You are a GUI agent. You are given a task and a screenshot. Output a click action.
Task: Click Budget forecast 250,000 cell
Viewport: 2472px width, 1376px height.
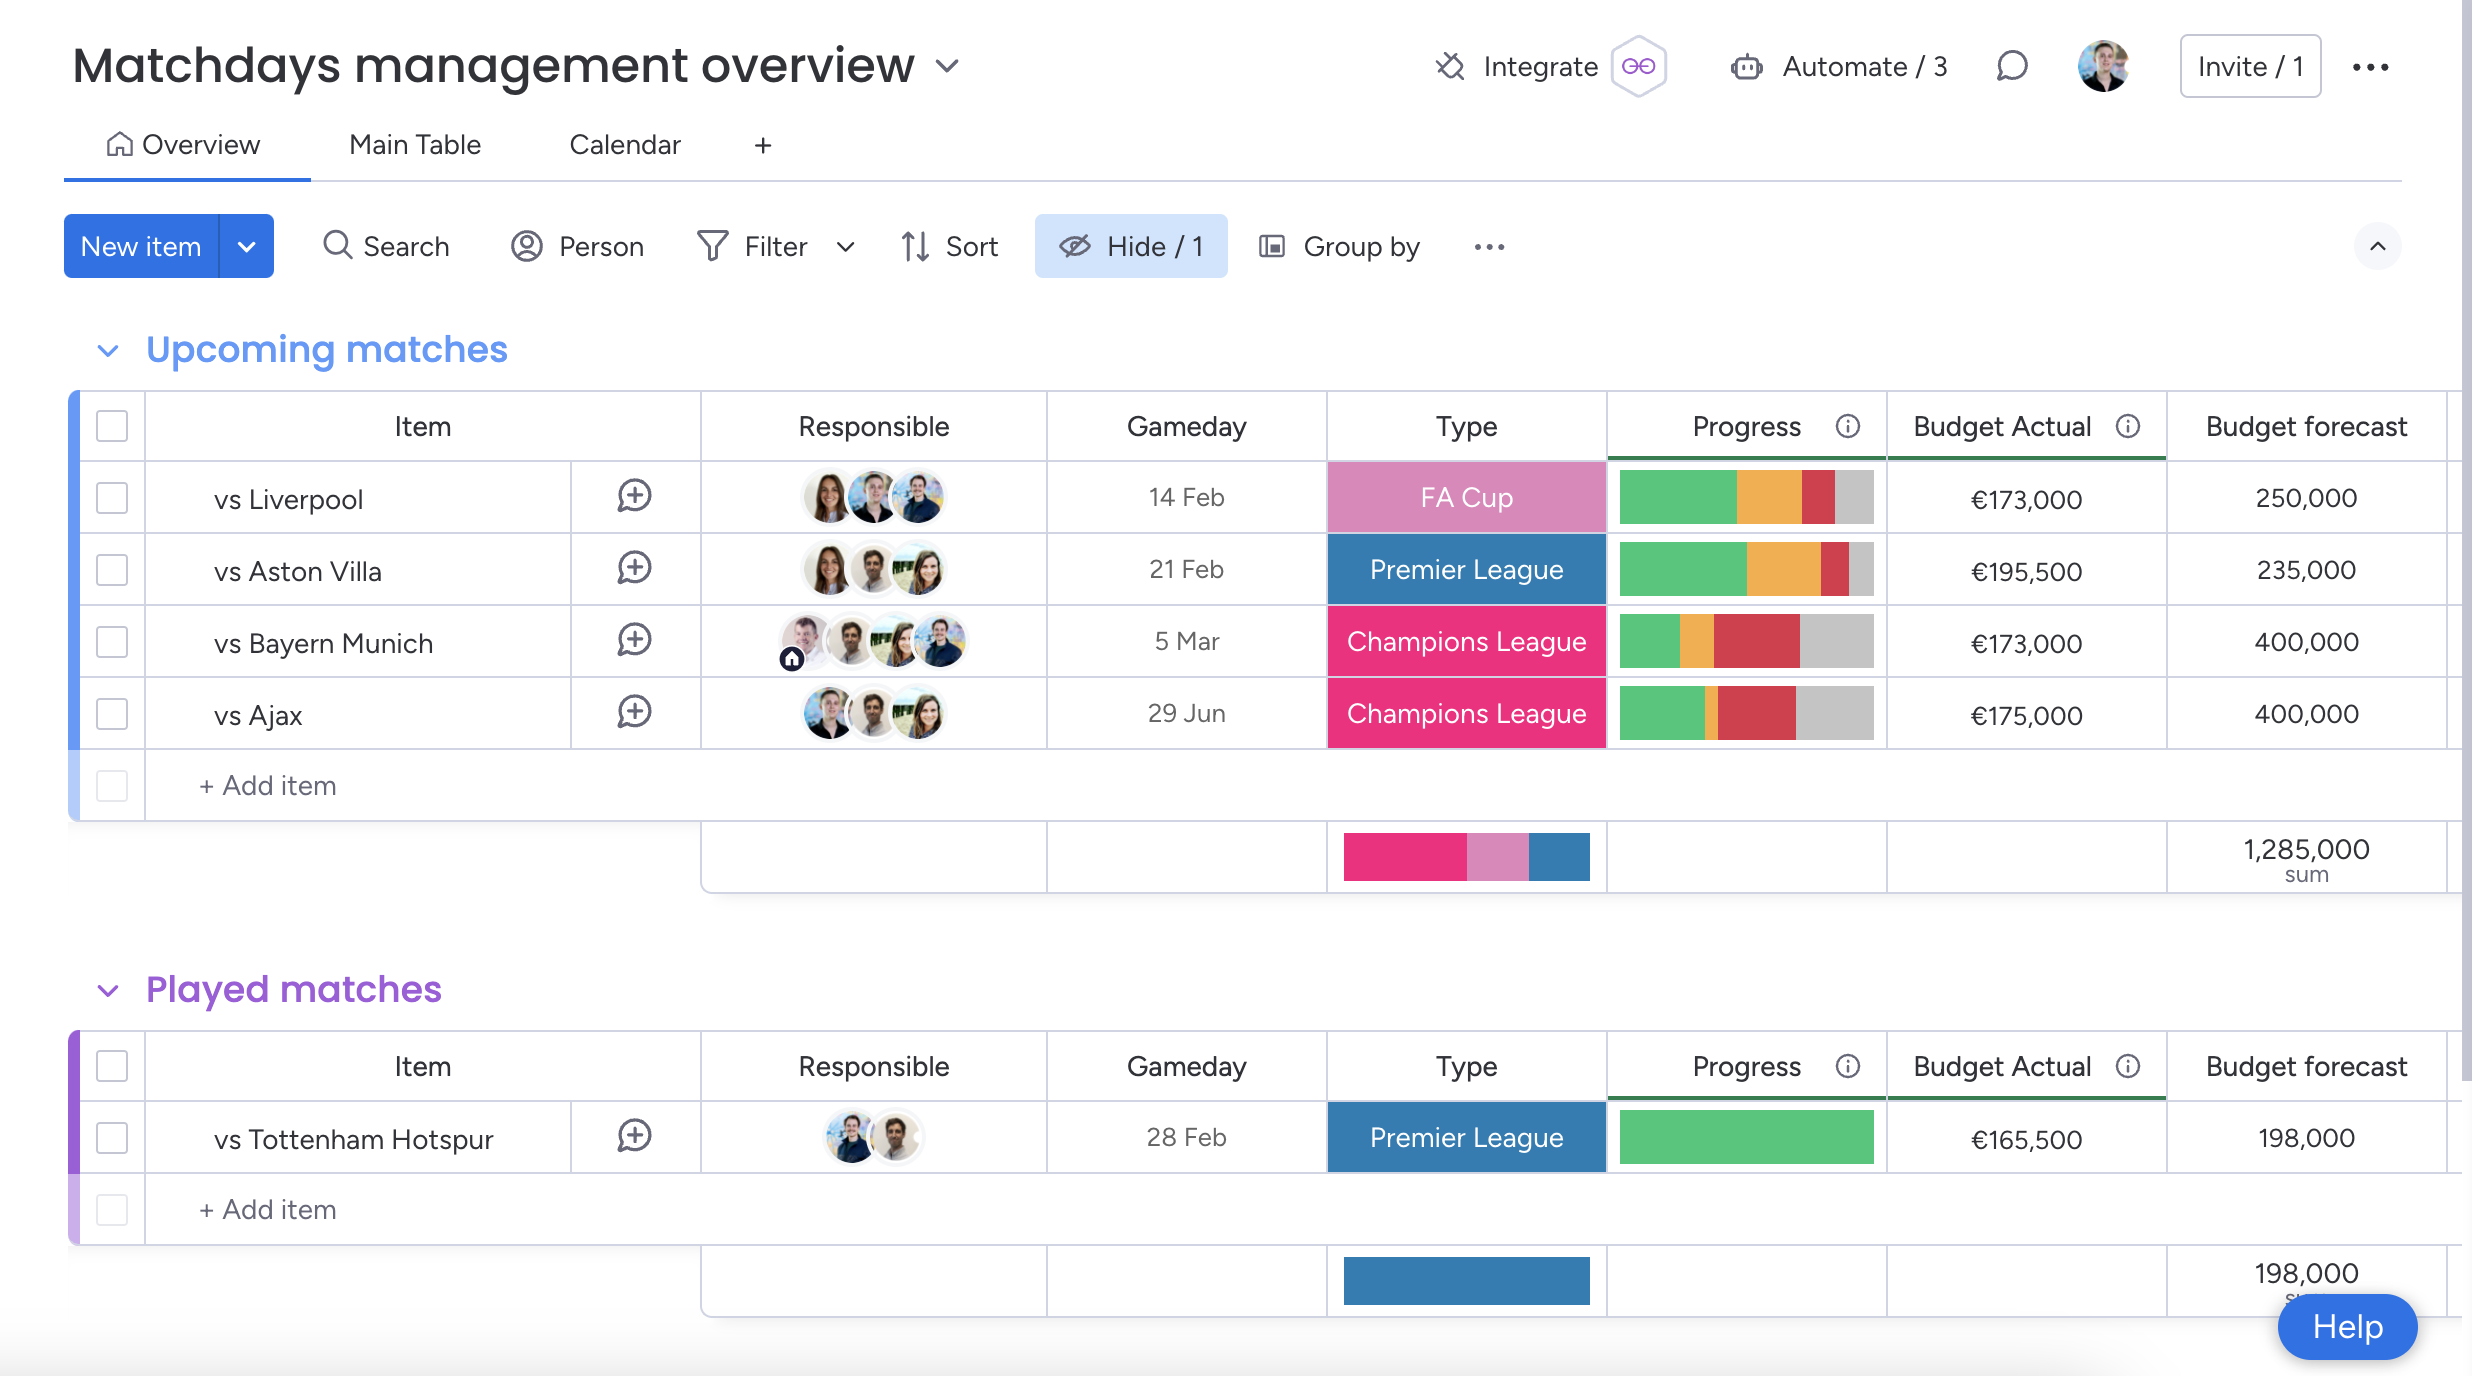click(x=2306, y=497)
